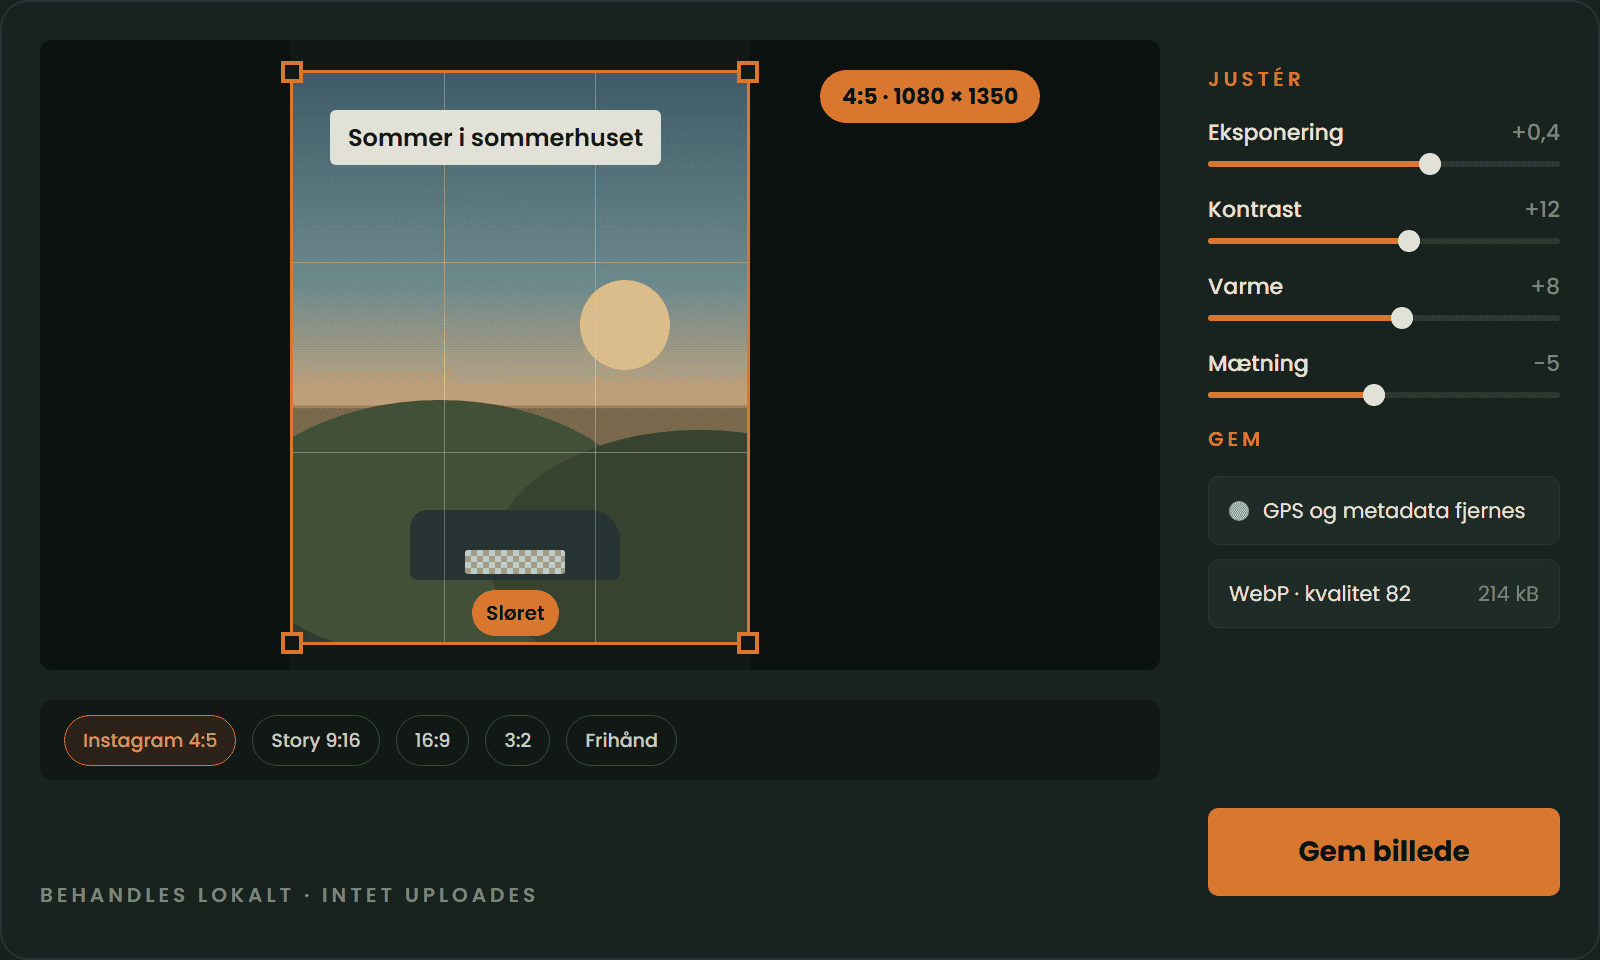Click the Varme slider handle
The height and width of the screenshot is (960, 1600).
click(1402, 318)
